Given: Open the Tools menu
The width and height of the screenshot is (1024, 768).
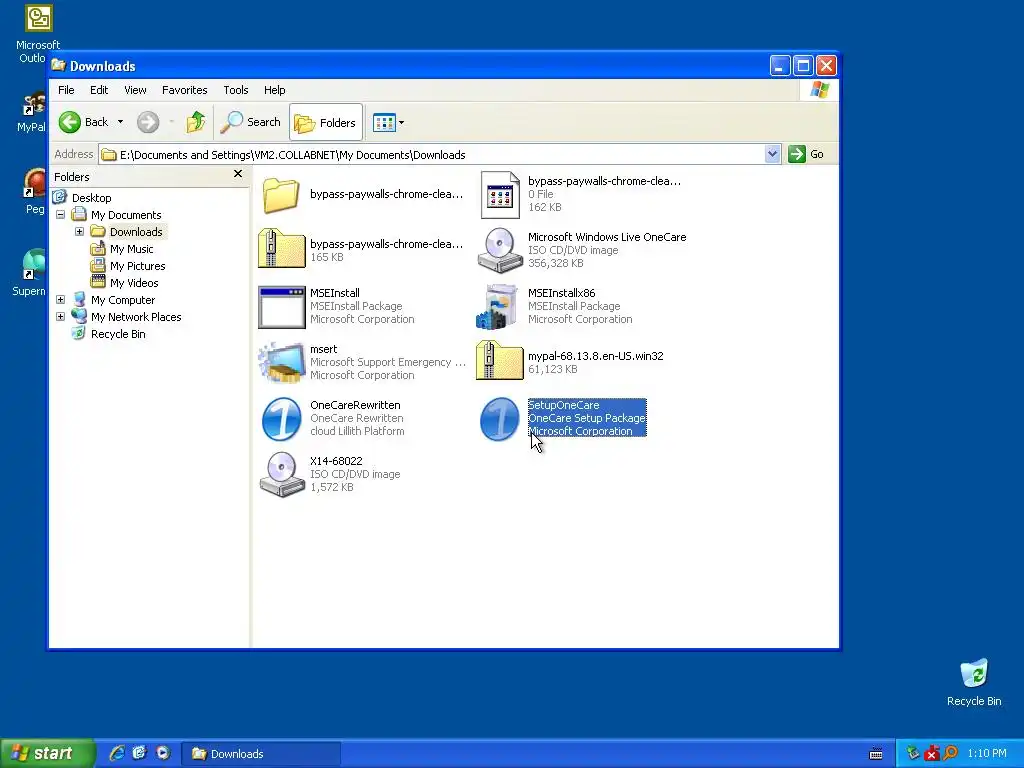Looking at the screenshot, I should pyautogui.click(x=236, y=90).
